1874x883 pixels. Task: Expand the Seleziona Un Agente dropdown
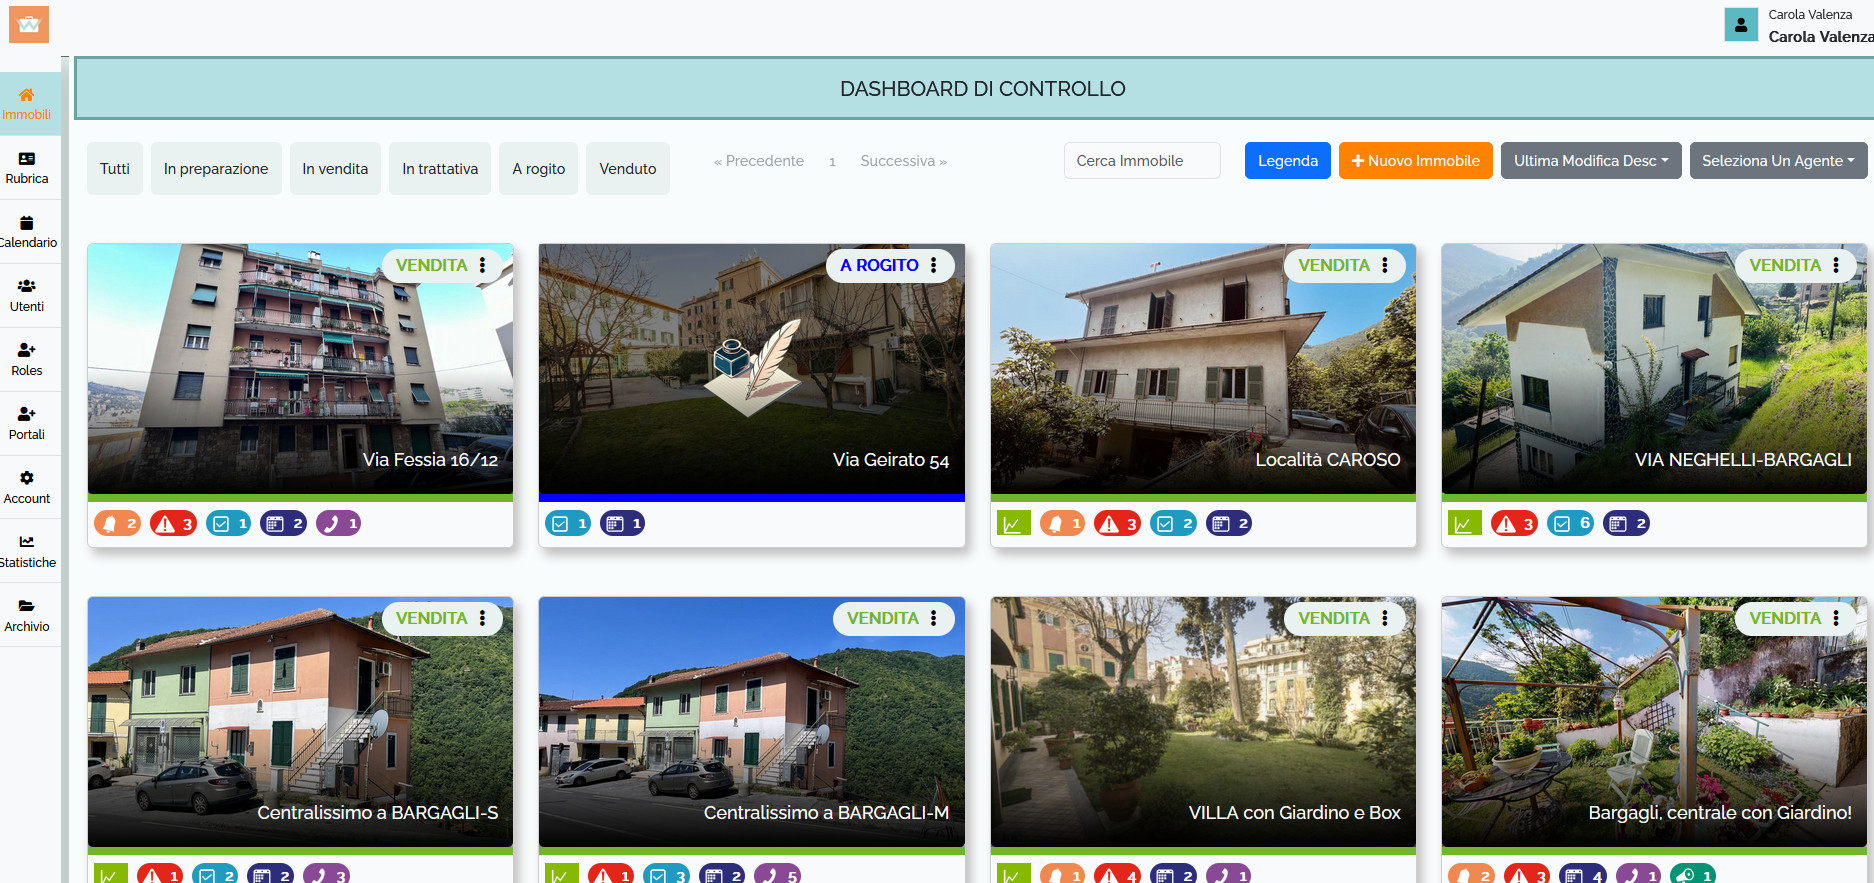click(1777, 161)
